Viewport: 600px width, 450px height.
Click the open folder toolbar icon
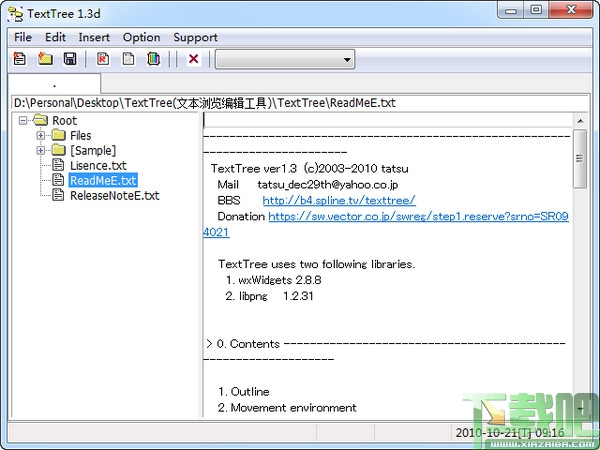coord(45,59)
